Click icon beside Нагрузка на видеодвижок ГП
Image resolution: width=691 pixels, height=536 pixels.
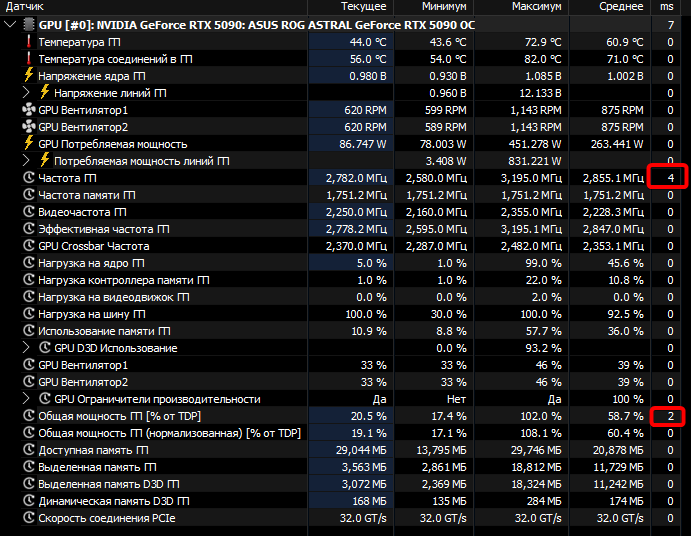coord(29,297)
